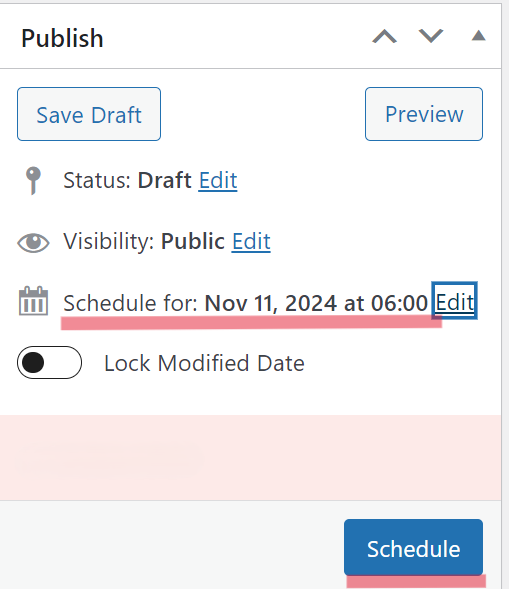The height and width of the screenshot is (589, 509).
Task: Click the Save Draft button
Action: coord(89,114)
